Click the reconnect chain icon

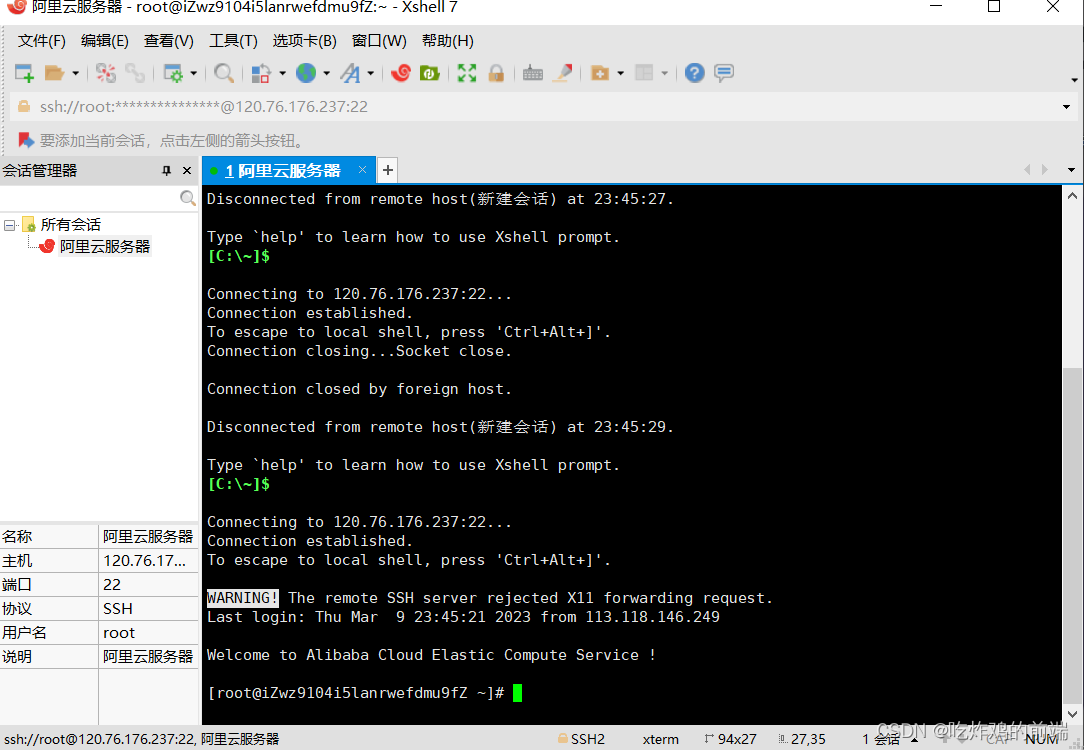click(x=135, y=73)
